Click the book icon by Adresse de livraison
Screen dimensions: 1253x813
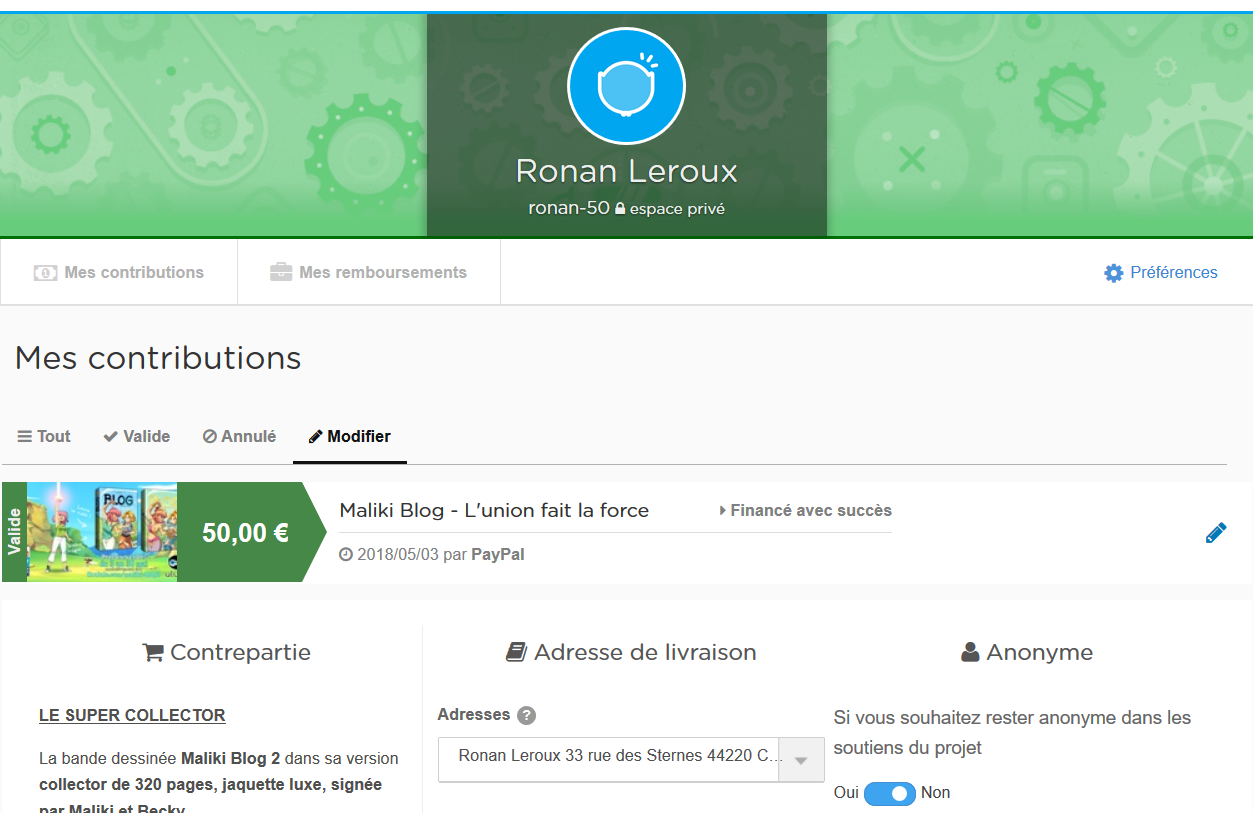[516, 653]
